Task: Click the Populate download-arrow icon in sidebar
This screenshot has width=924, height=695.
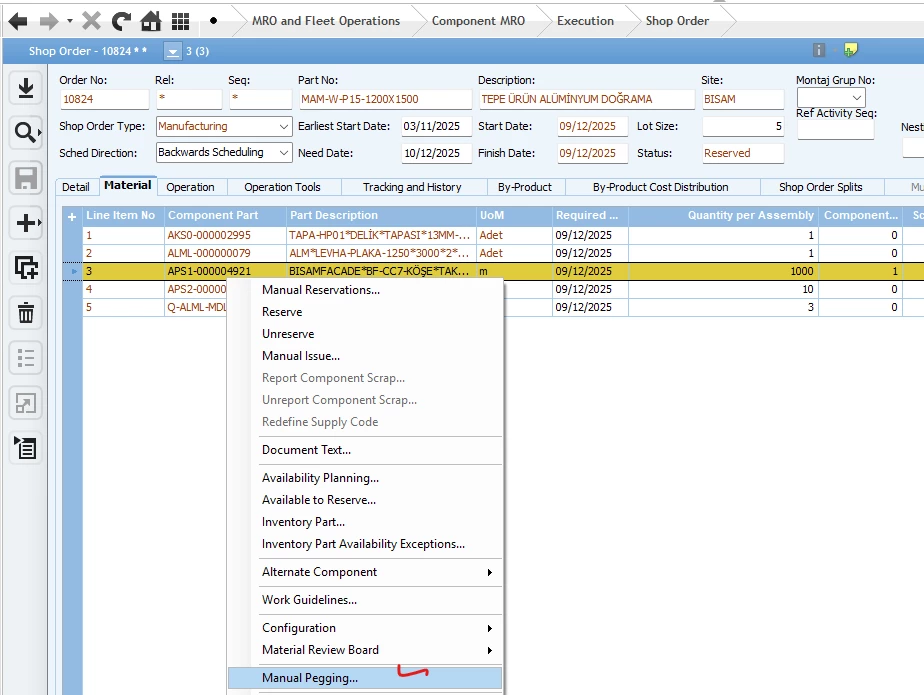Action: click(x=26, y=88)
